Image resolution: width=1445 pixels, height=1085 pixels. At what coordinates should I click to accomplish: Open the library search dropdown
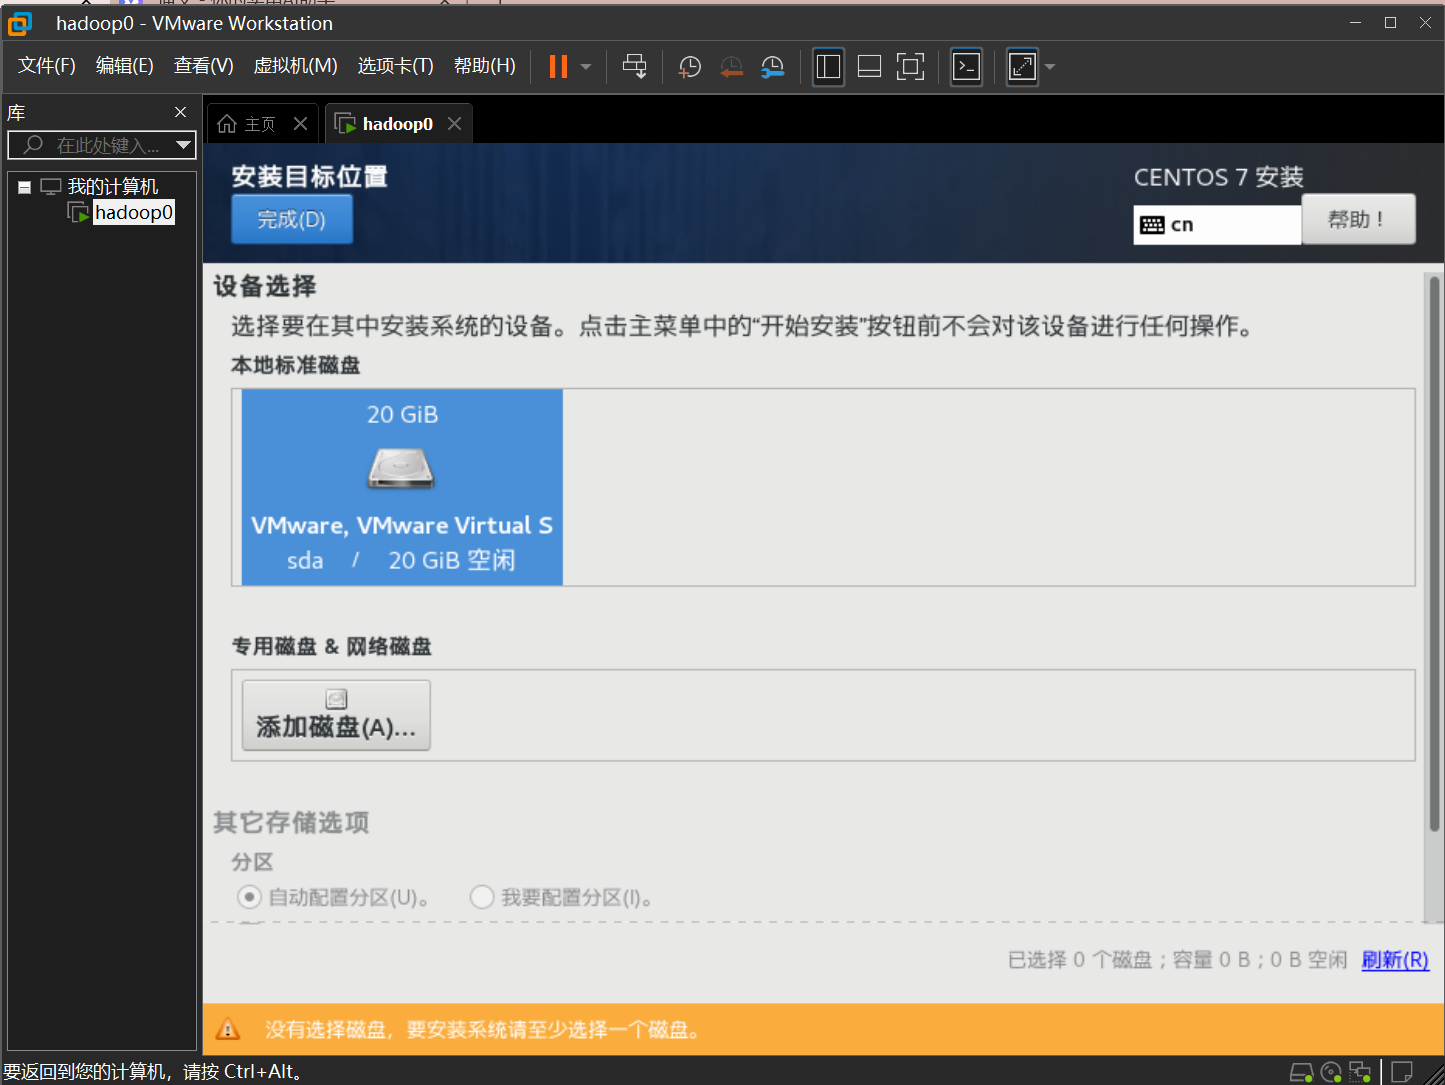click(184, 145)
